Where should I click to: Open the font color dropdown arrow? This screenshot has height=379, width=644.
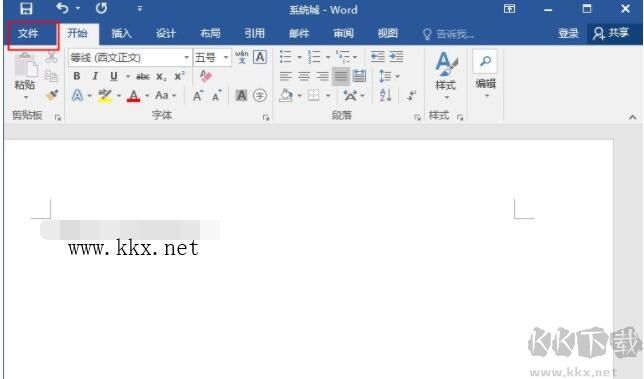(147, 96)
